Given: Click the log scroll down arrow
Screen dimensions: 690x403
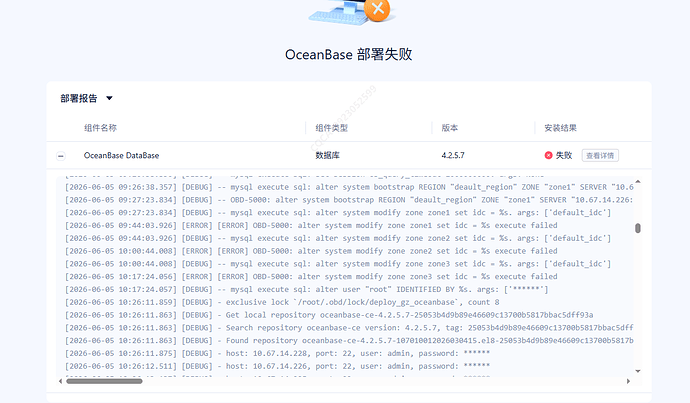Looking at the screenshot, I should point(638,371).
